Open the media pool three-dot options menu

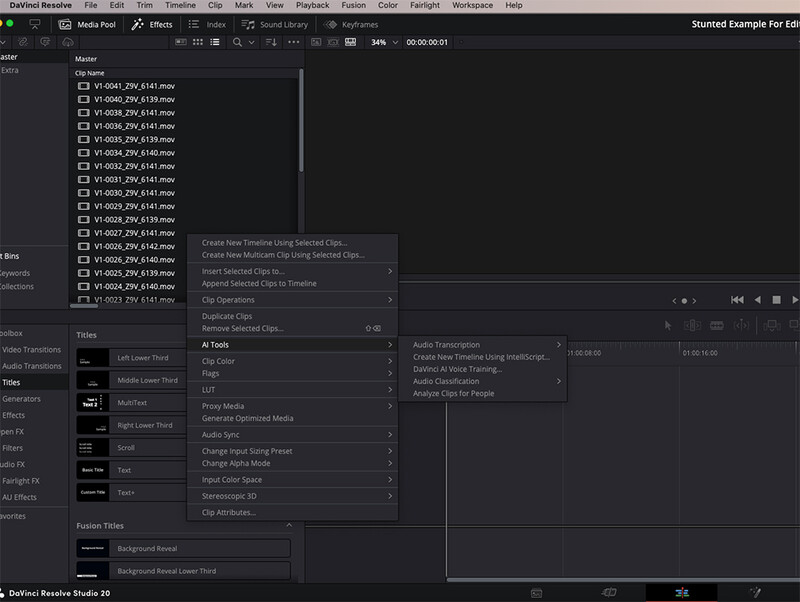point(294,42)
